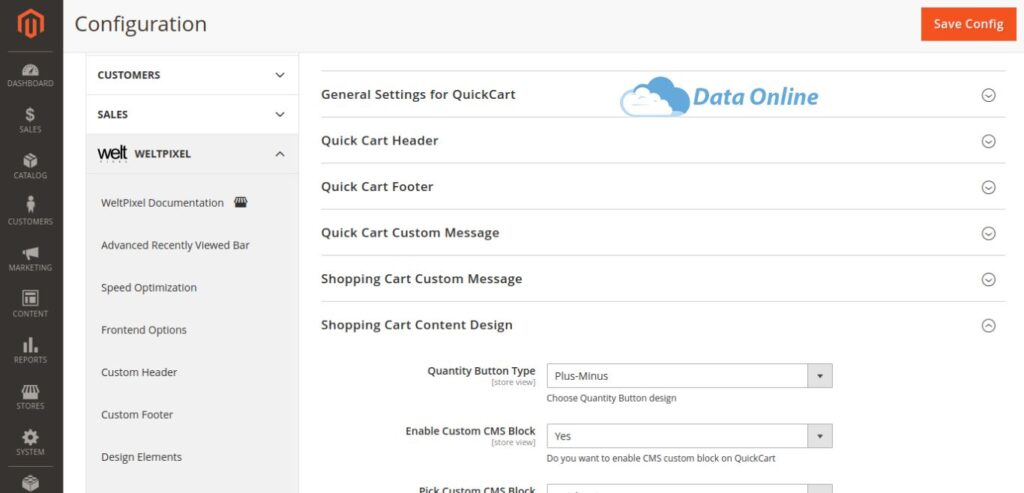Click the Magento logo icon
The image size is (1024, 493).
[31, 24]
